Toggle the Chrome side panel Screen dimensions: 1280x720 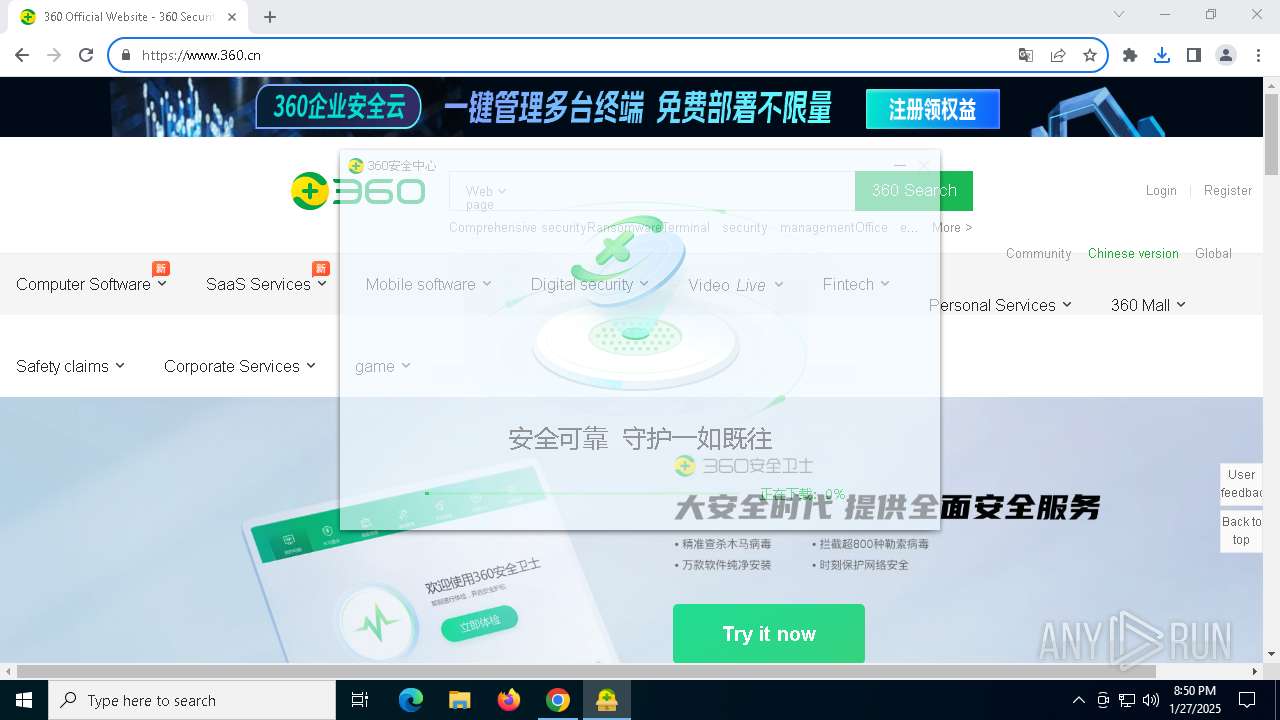[1194, 55]
